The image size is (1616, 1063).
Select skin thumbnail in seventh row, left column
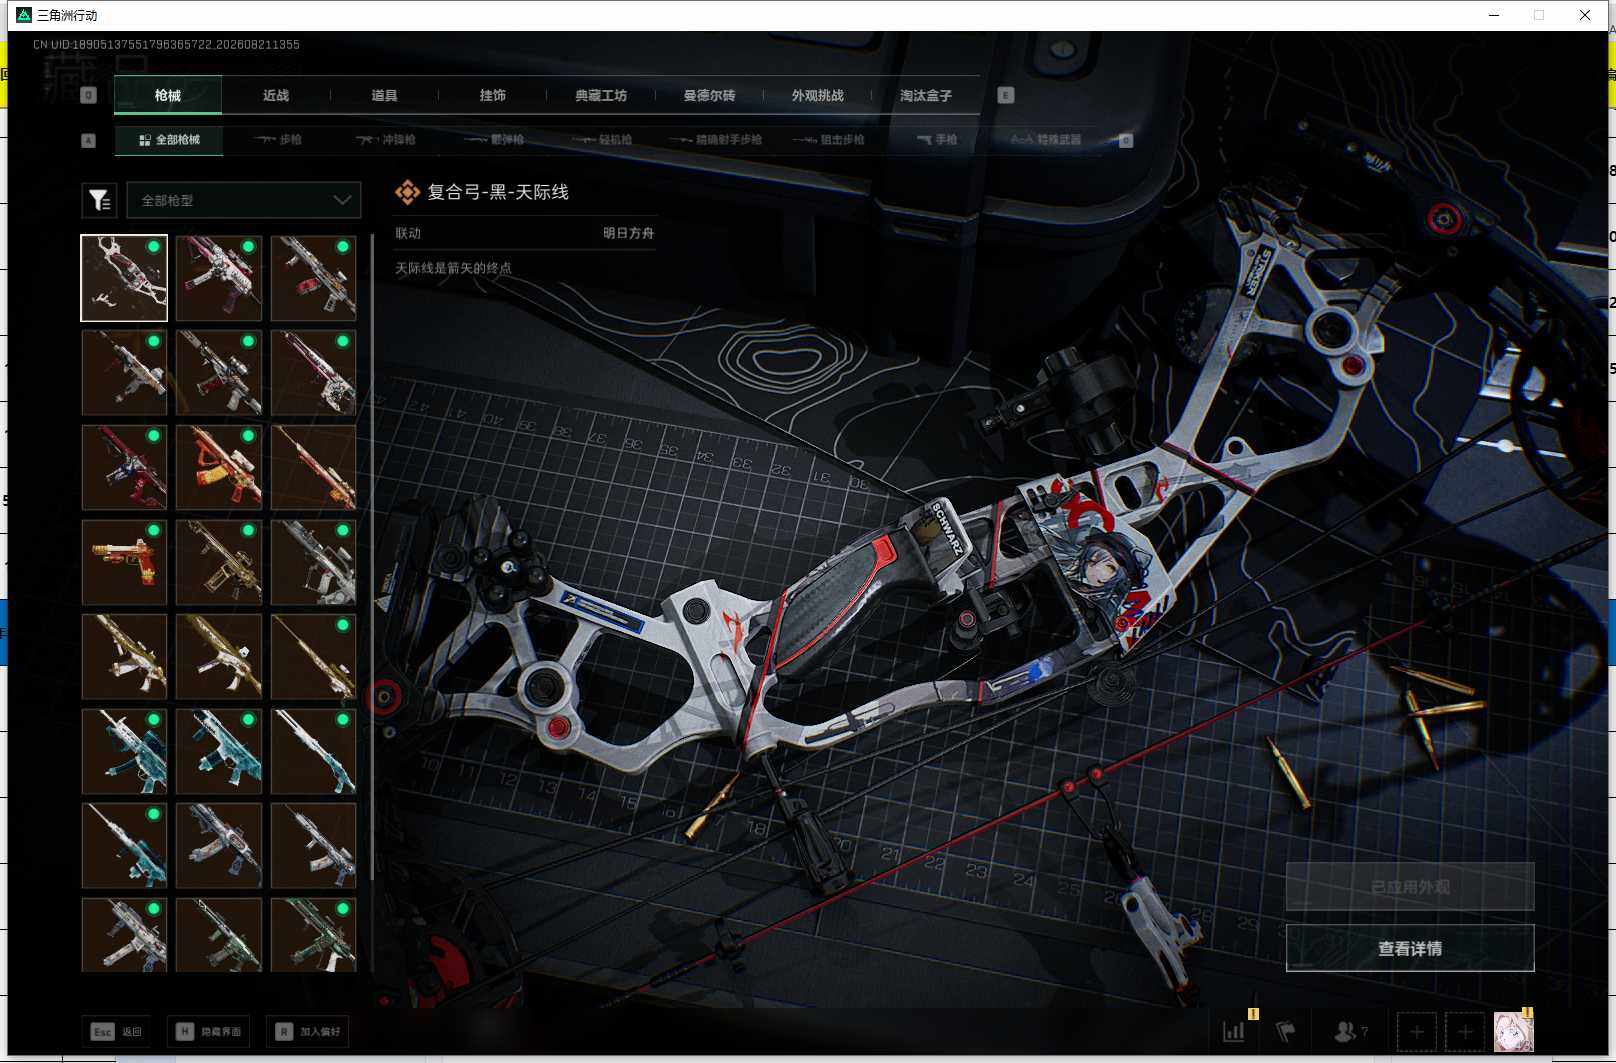(x=124, y=845)
